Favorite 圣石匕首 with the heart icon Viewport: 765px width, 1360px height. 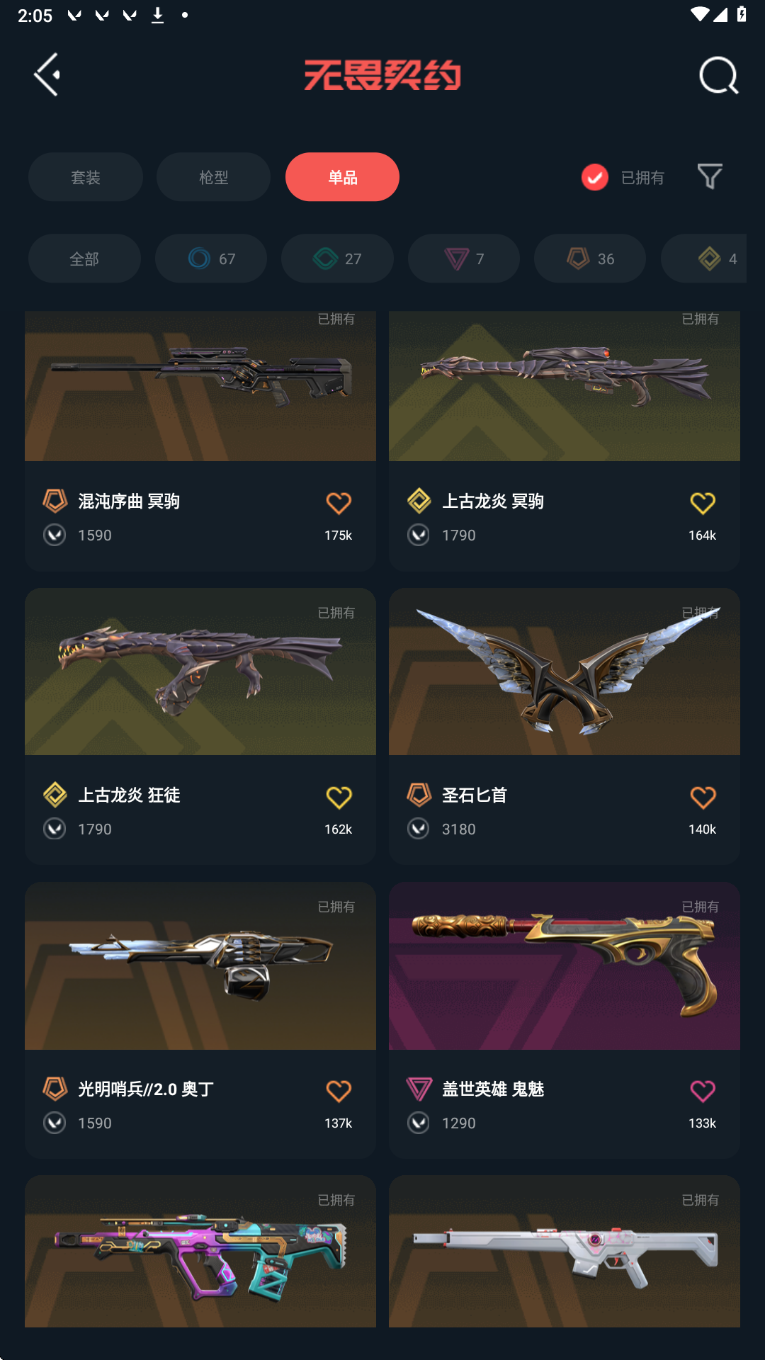pyautogui.click(x=703, y=797)
